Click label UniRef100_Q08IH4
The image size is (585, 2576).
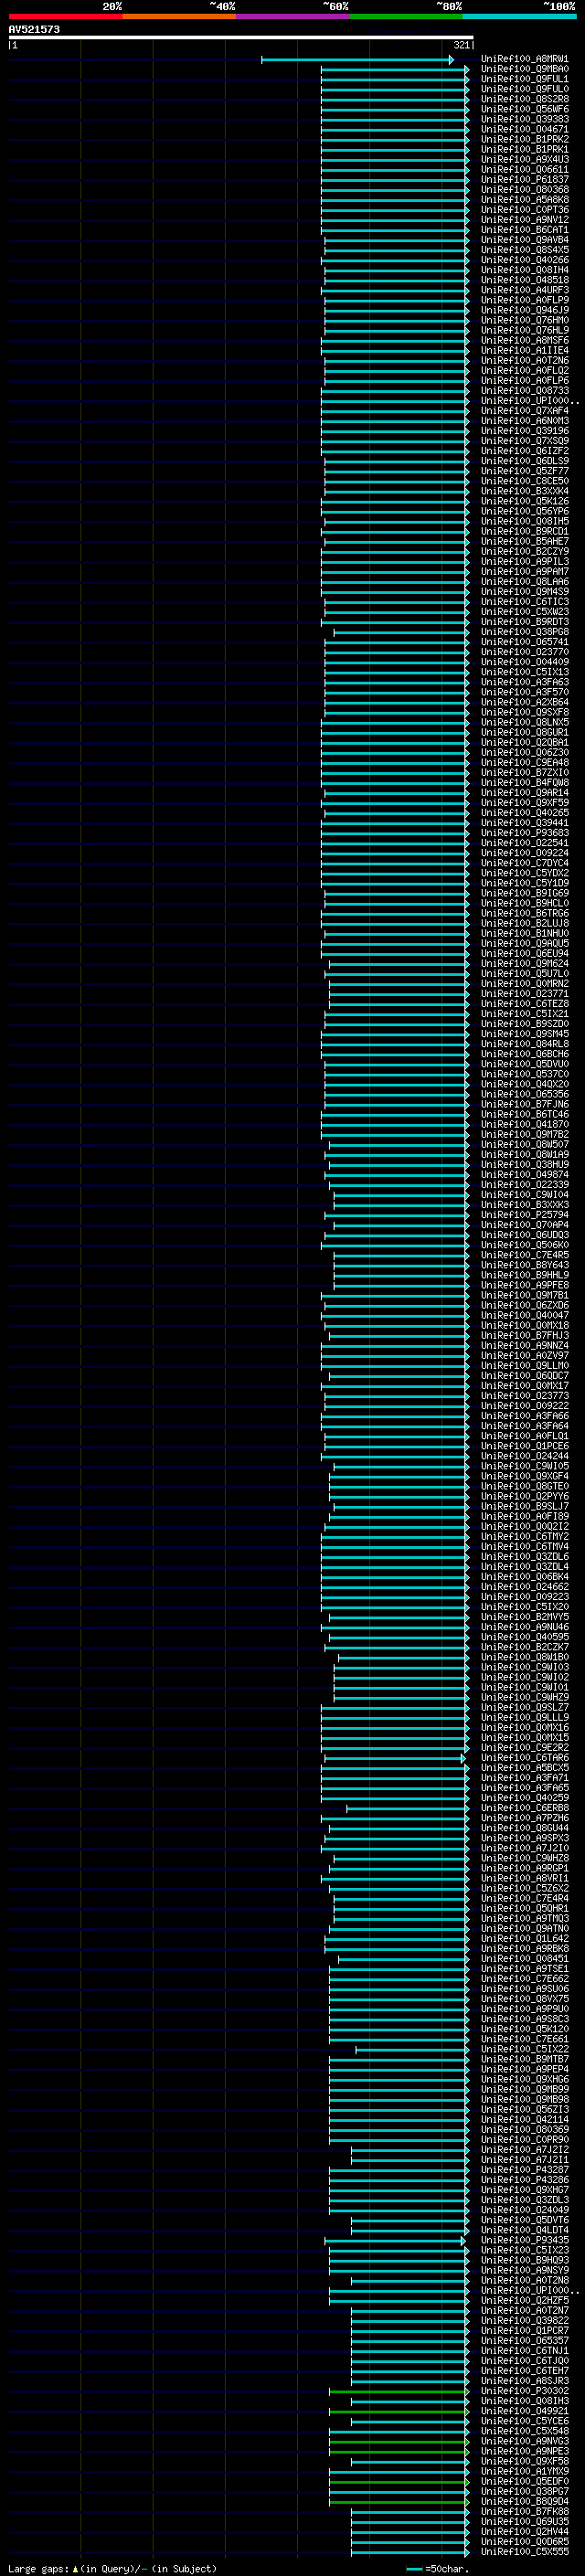click(x=525, y=270)
